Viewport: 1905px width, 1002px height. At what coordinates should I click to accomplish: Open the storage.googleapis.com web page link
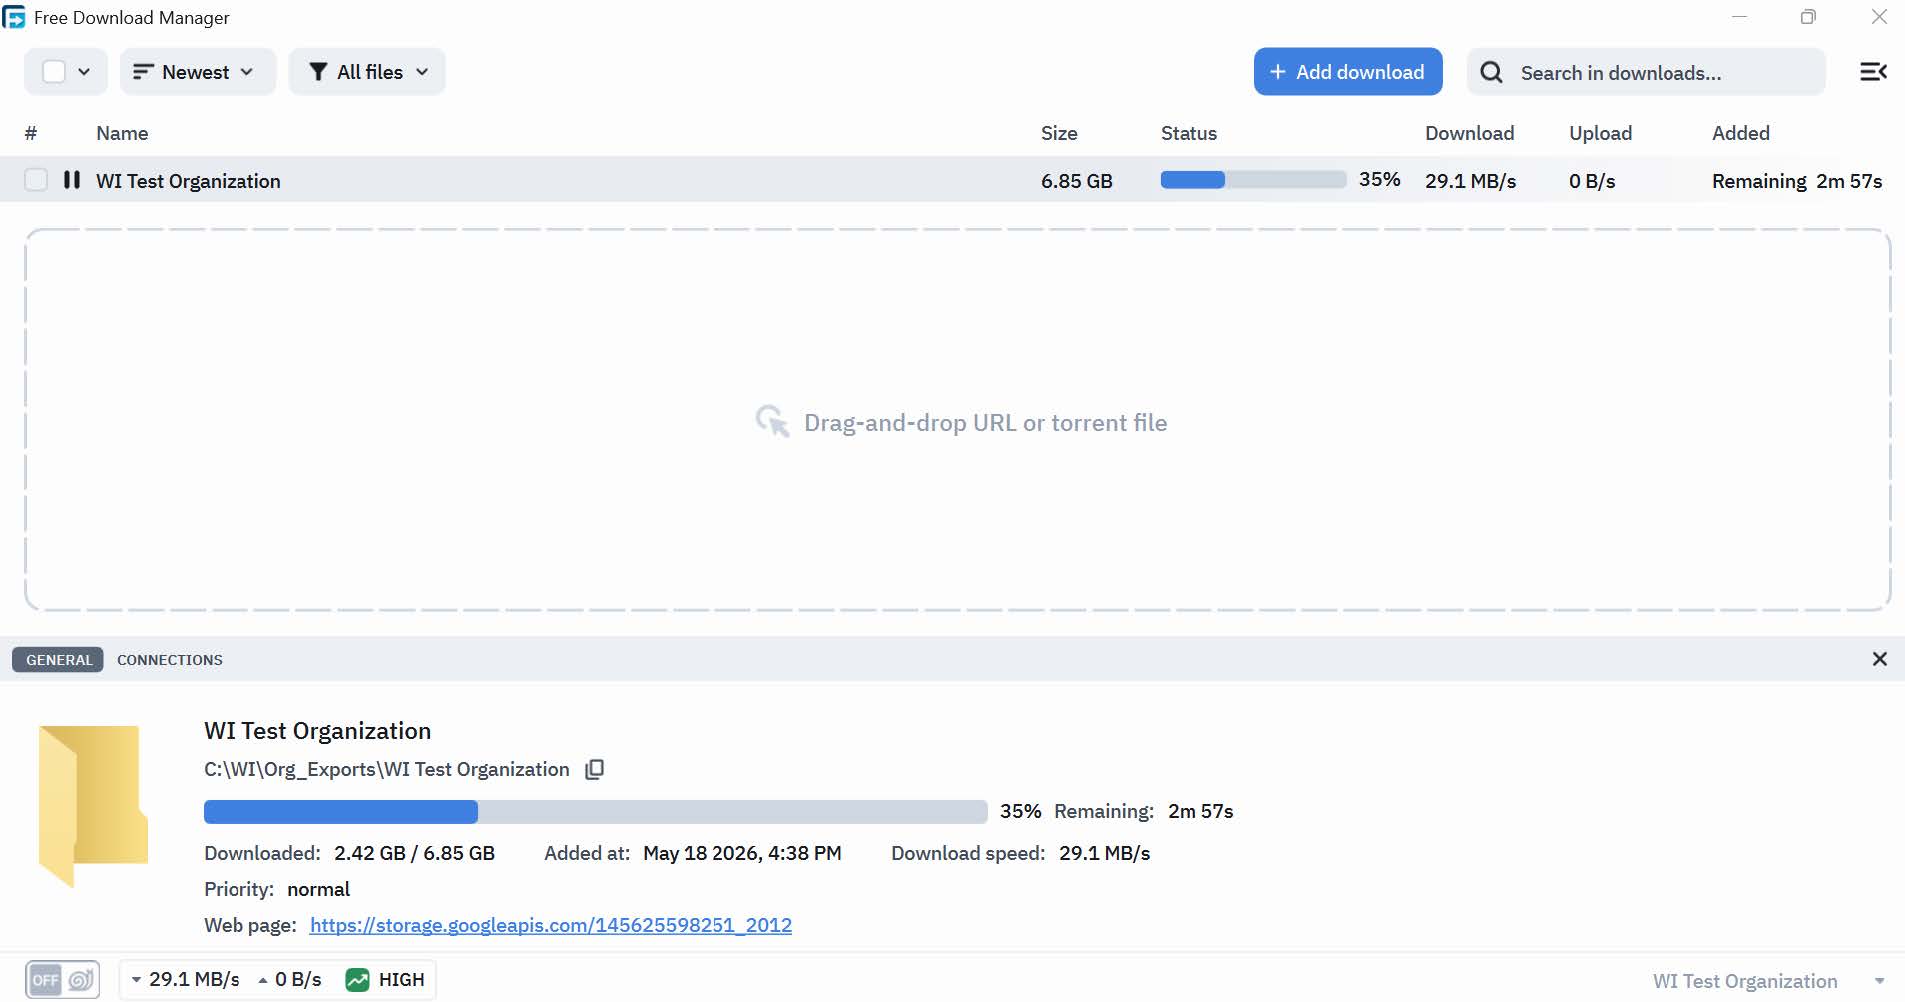pos(550,925)
